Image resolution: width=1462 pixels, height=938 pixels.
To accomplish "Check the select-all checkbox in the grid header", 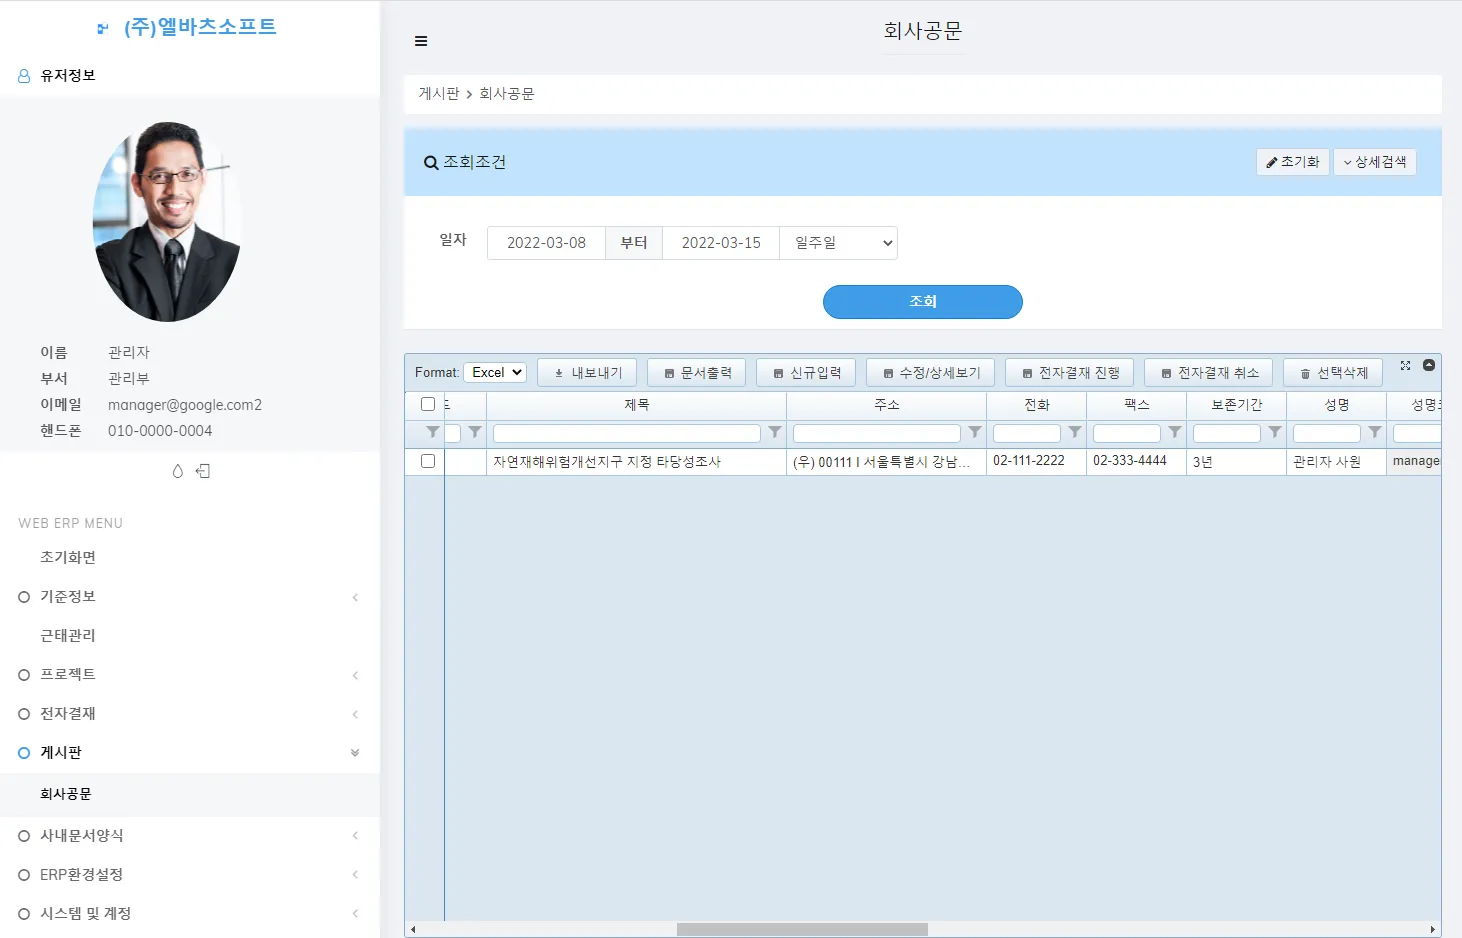I will click(428, 404).
